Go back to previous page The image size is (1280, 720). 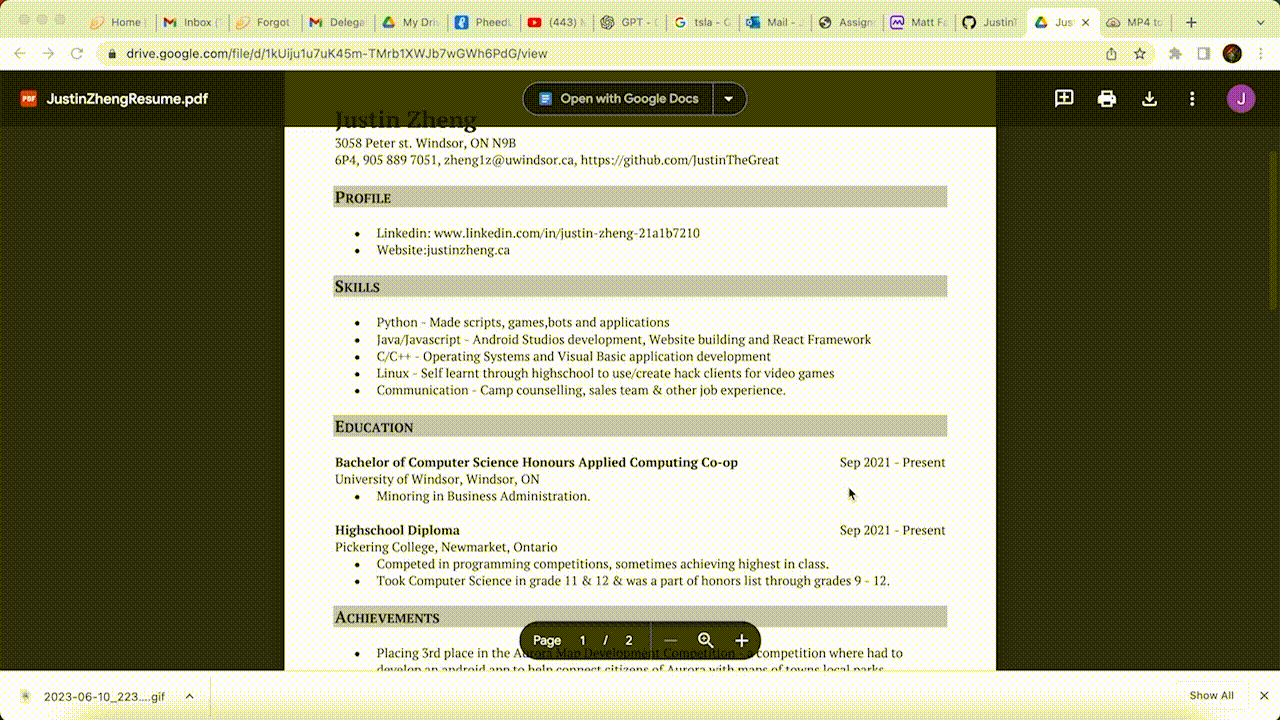(x=21, y=54)
